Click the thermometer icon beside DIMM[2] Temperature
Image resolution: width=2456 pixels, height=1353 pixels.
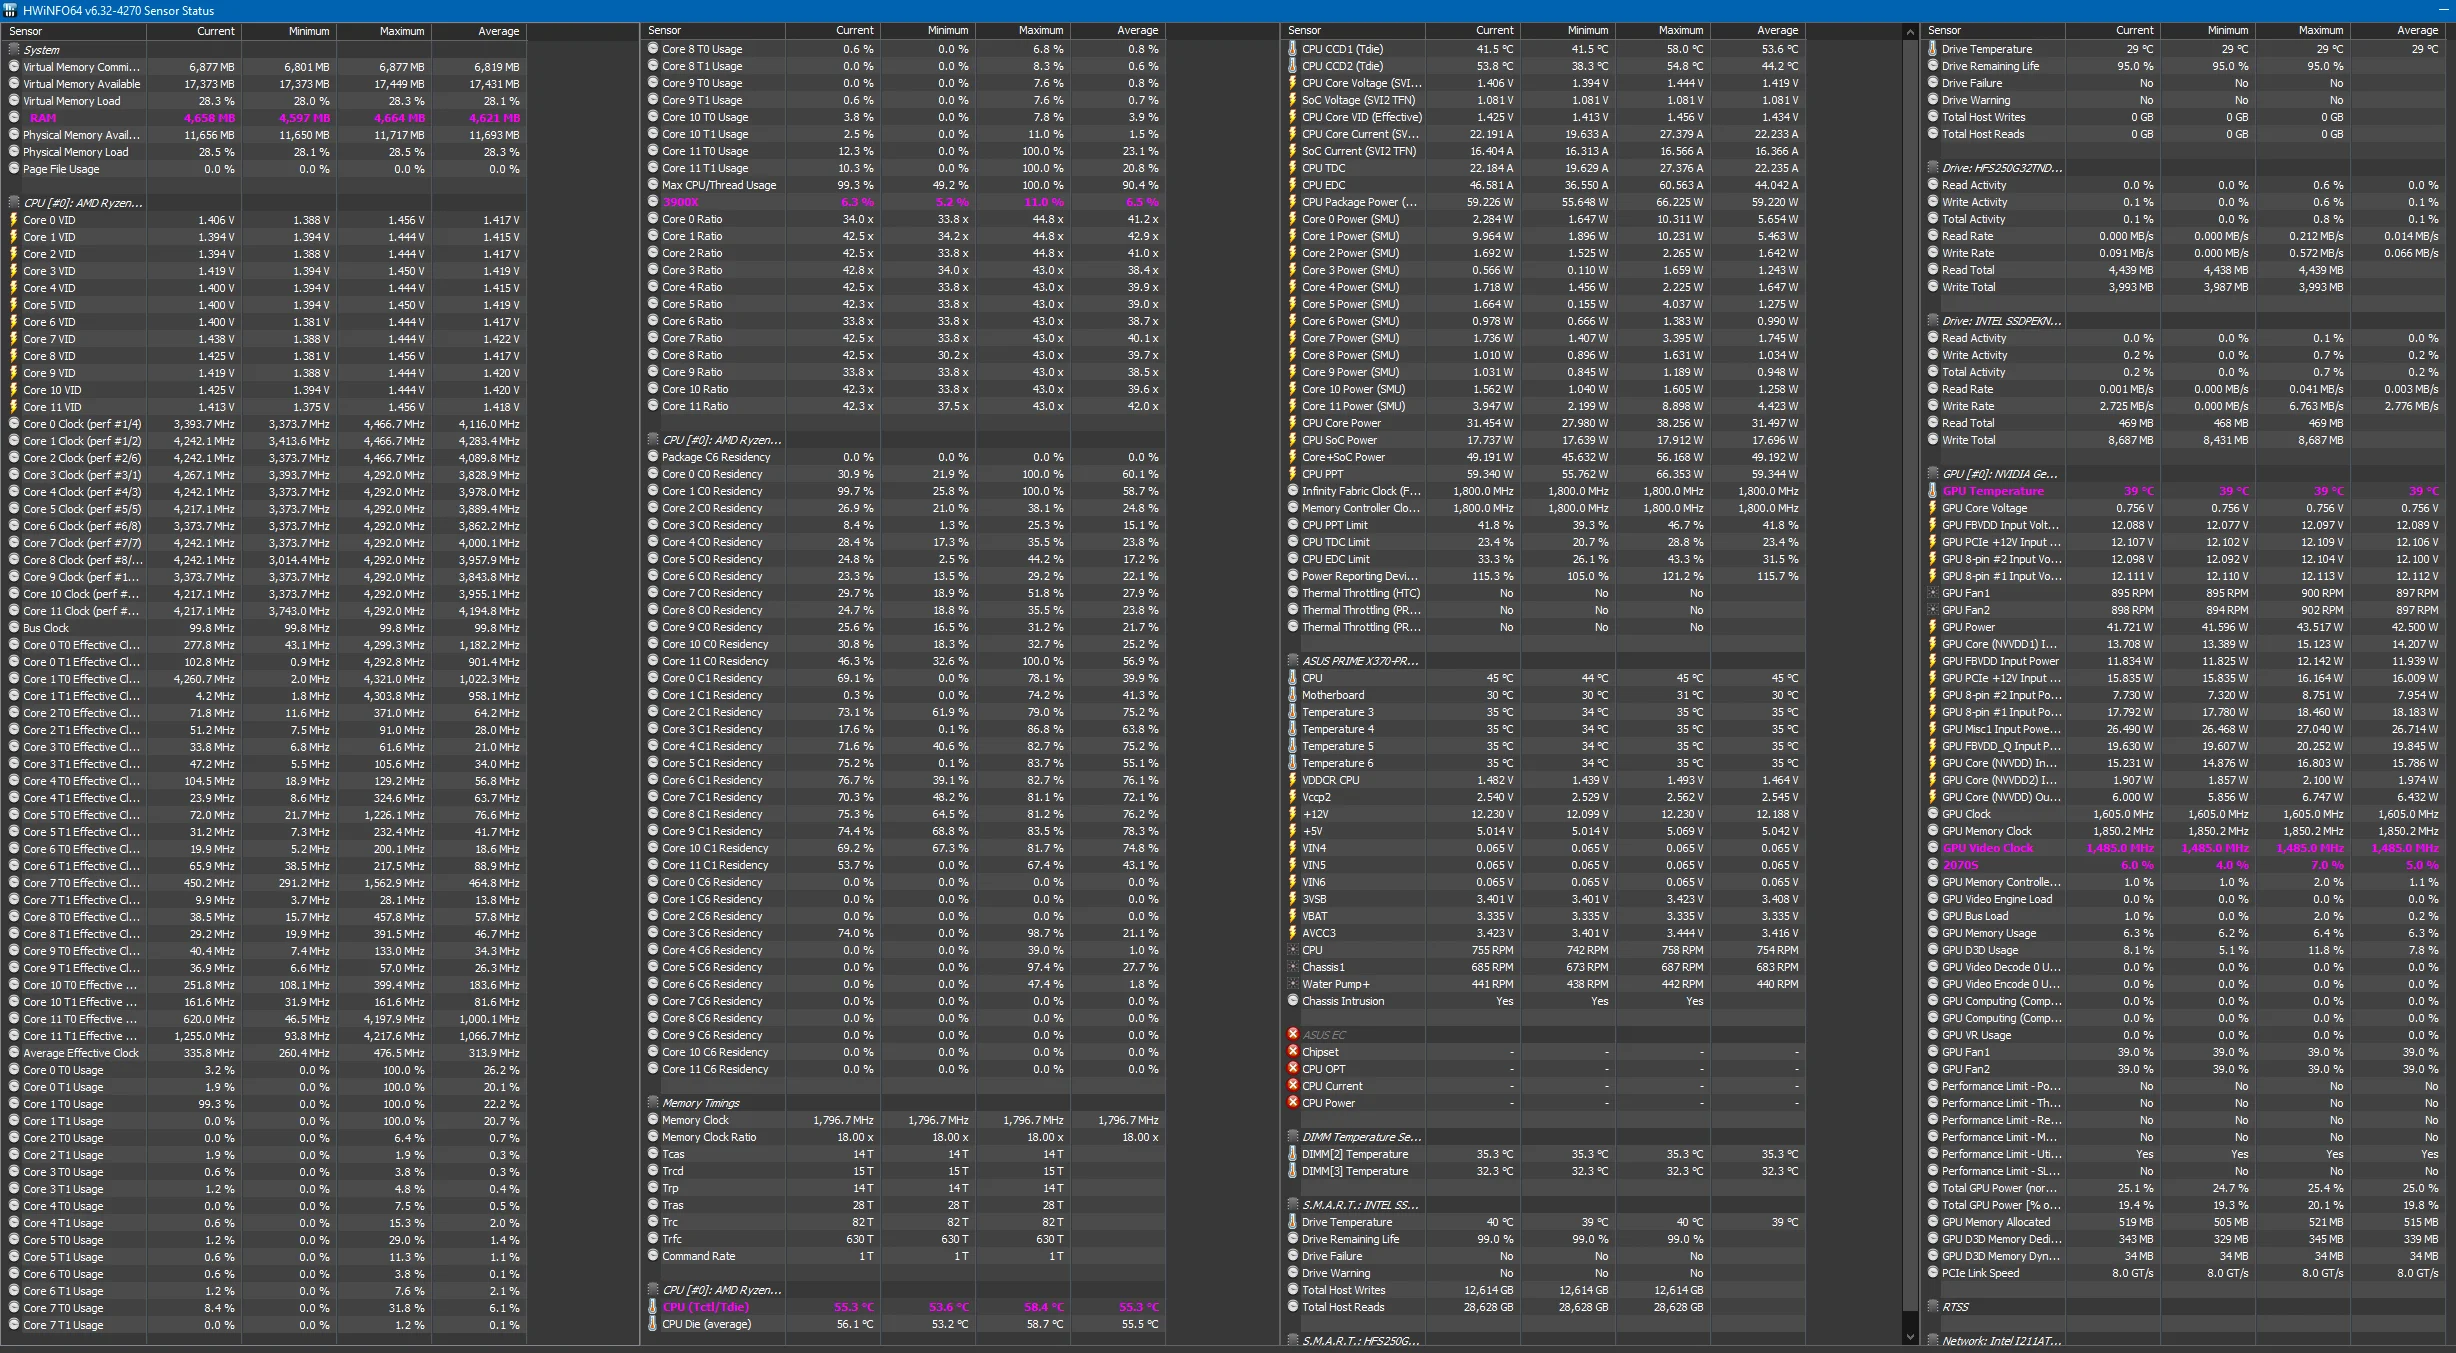(x=1293, y=1154)
